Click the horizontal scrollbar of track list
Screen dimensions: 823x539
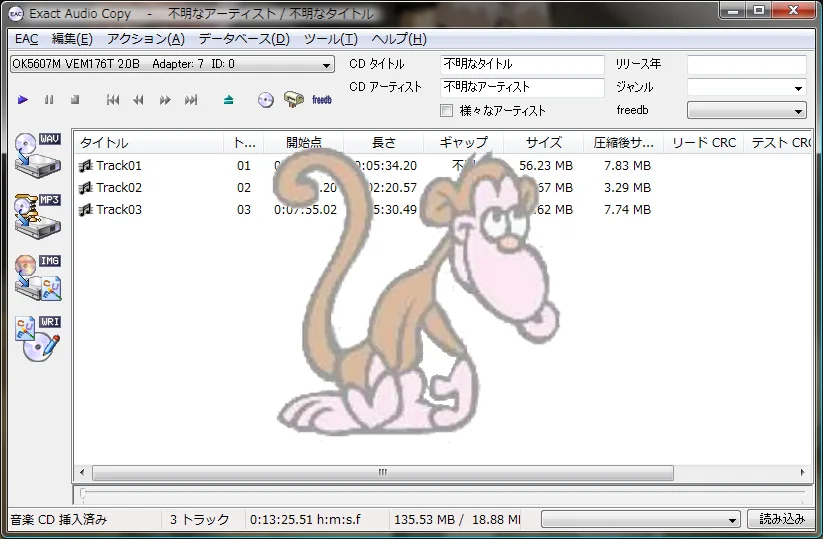pos(380,472)
